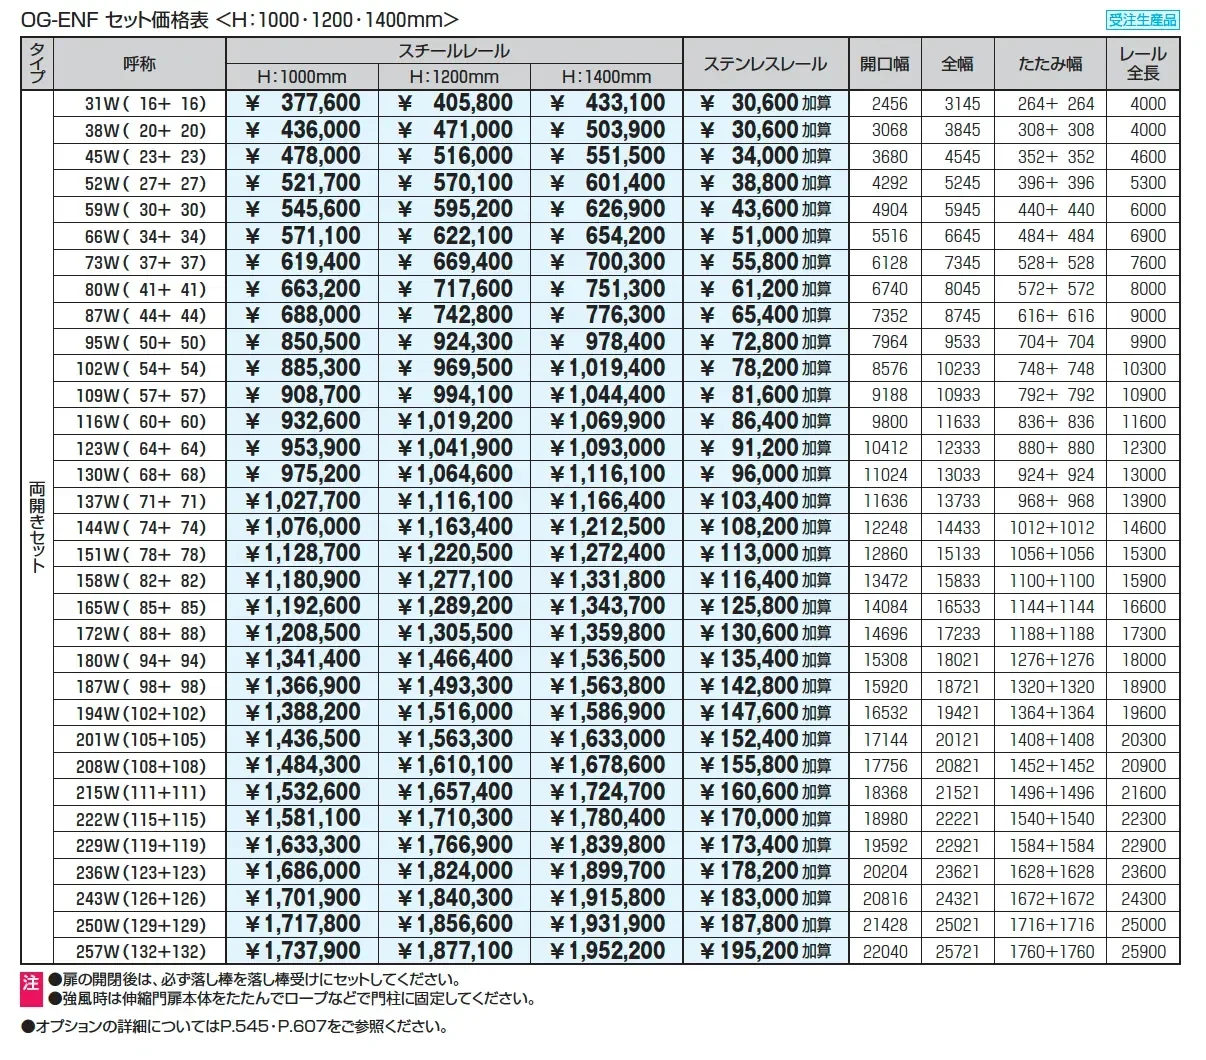
Task: Click the 受注生産品 badge
Action: [x=1143, y=20]
